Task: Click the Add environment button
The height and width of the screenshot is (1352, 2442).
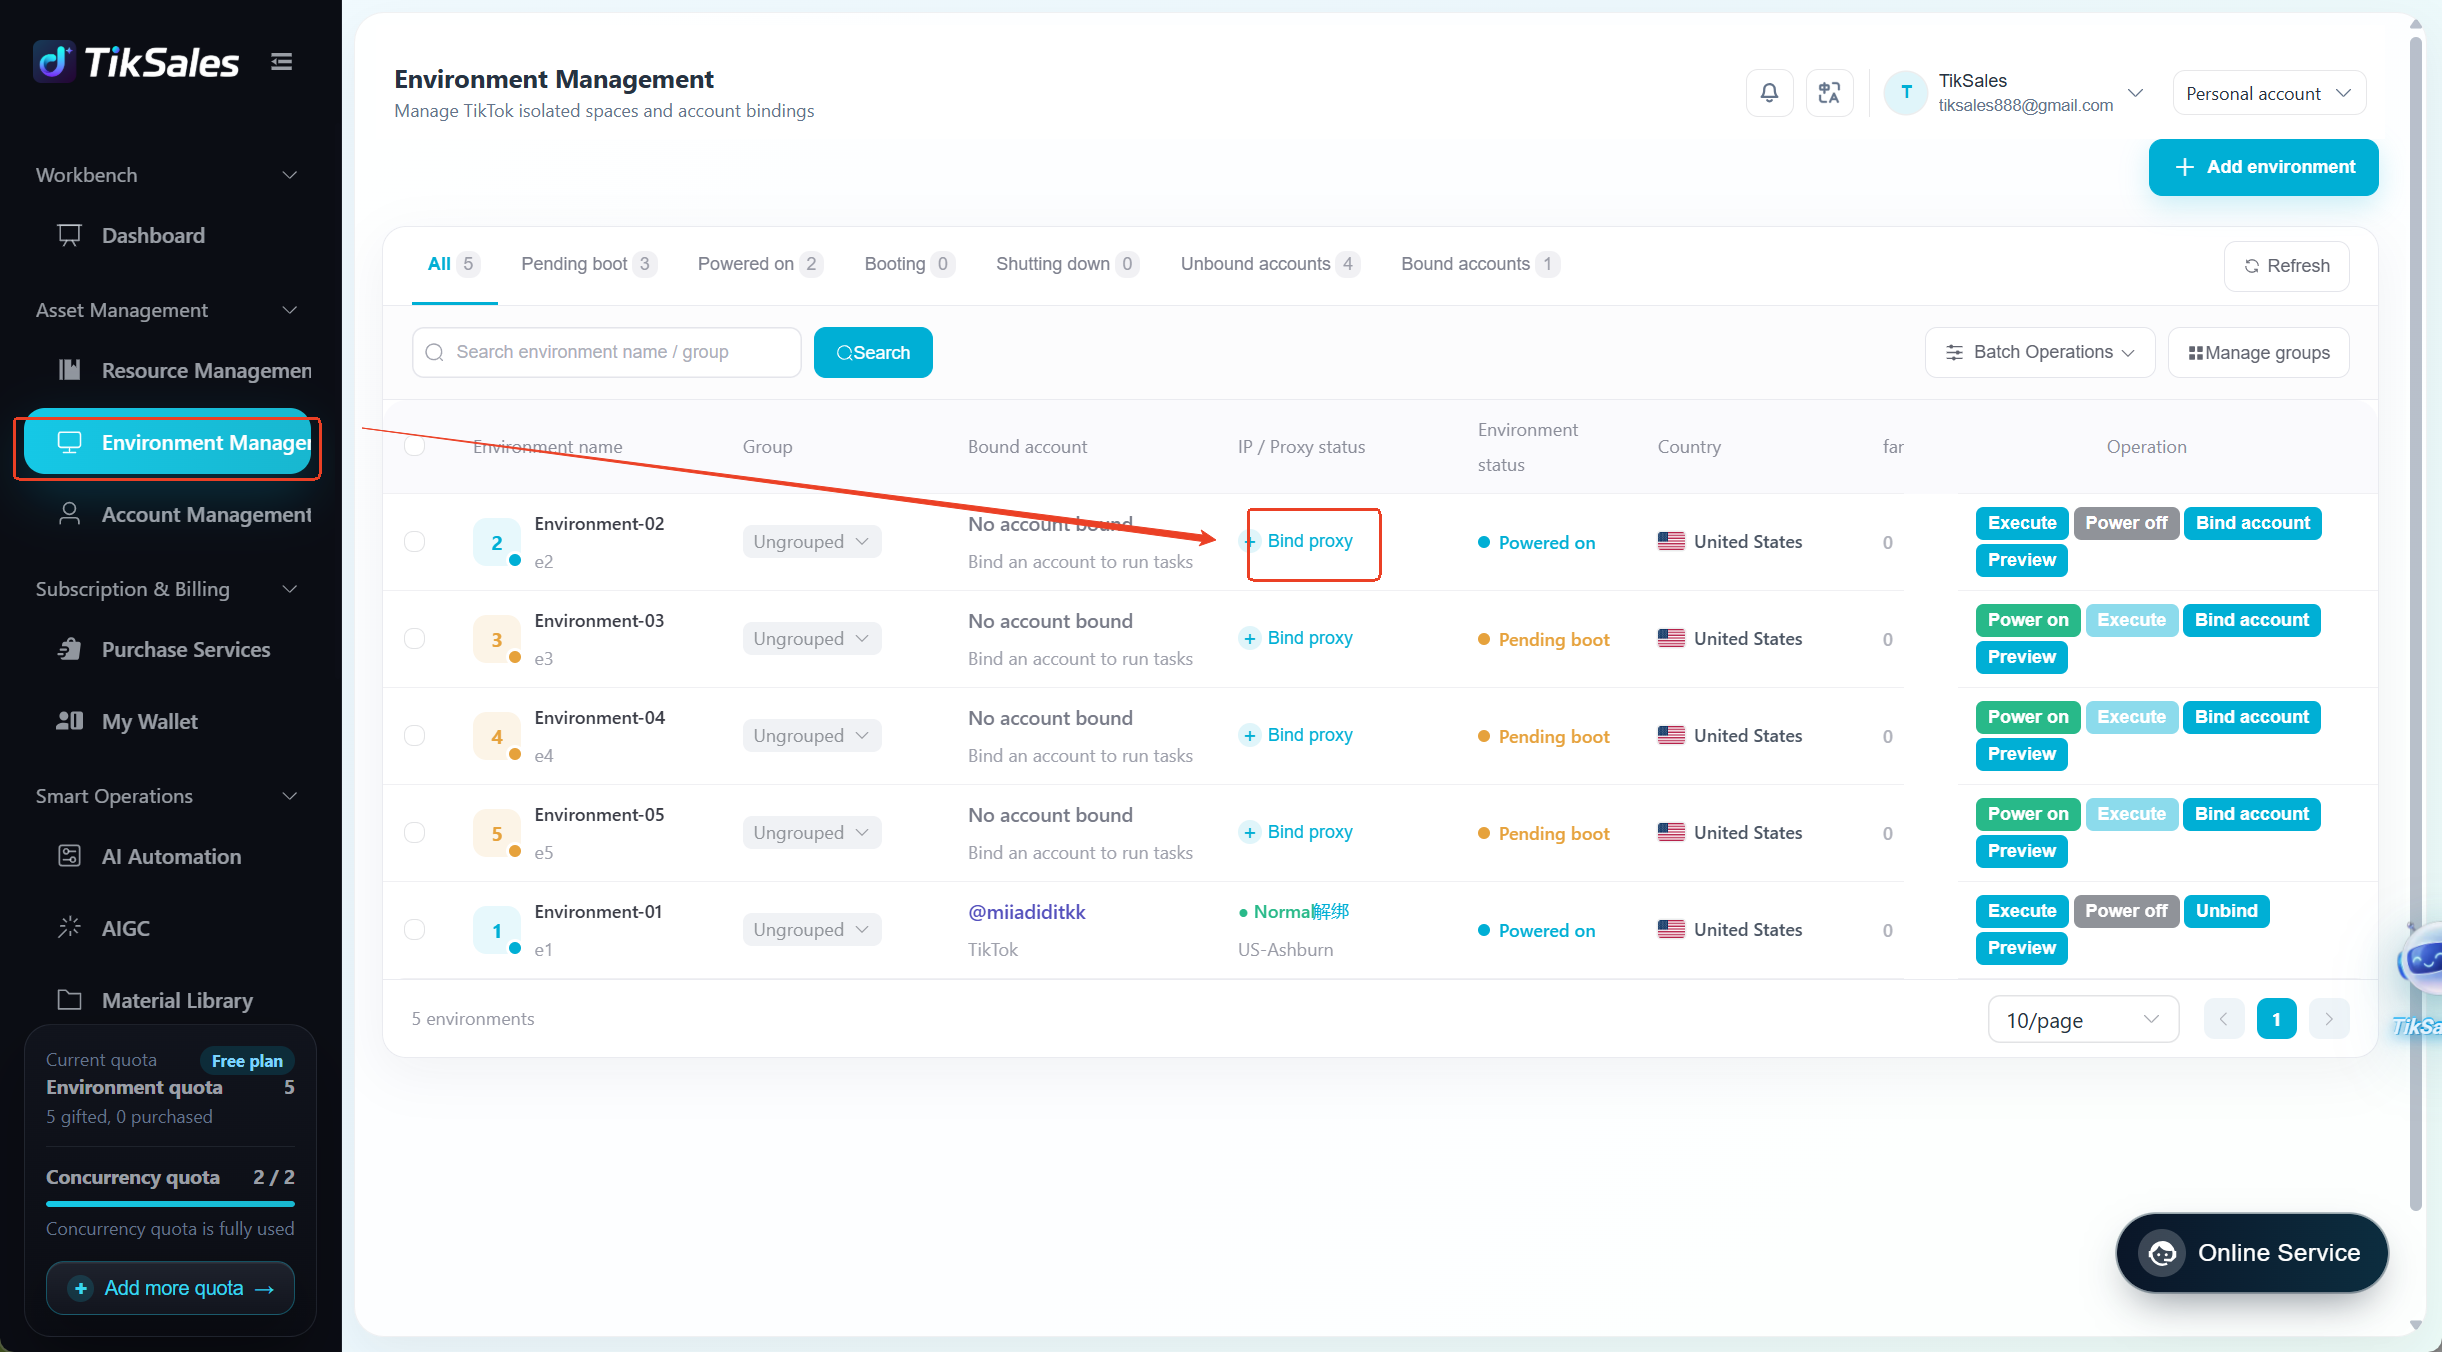Action: pyautogui.click(x=2264, y=167)
